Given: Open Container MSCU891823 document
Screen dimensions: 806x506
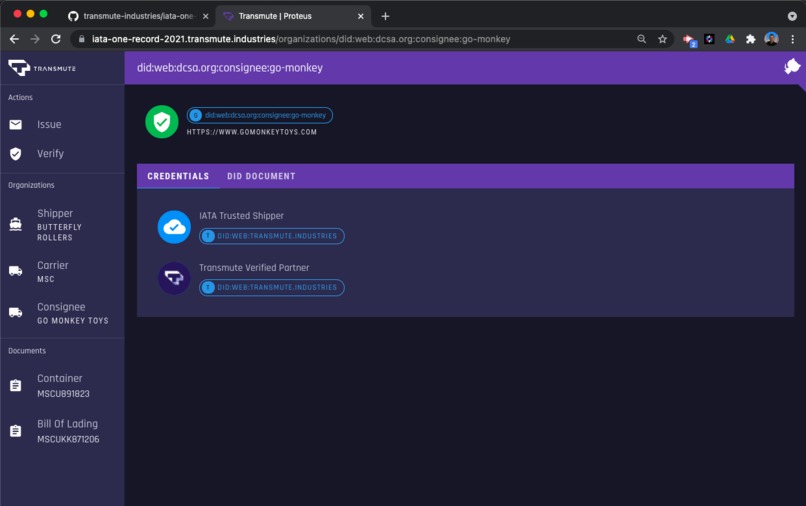Looking at the screenshot, I should [62, 386].
